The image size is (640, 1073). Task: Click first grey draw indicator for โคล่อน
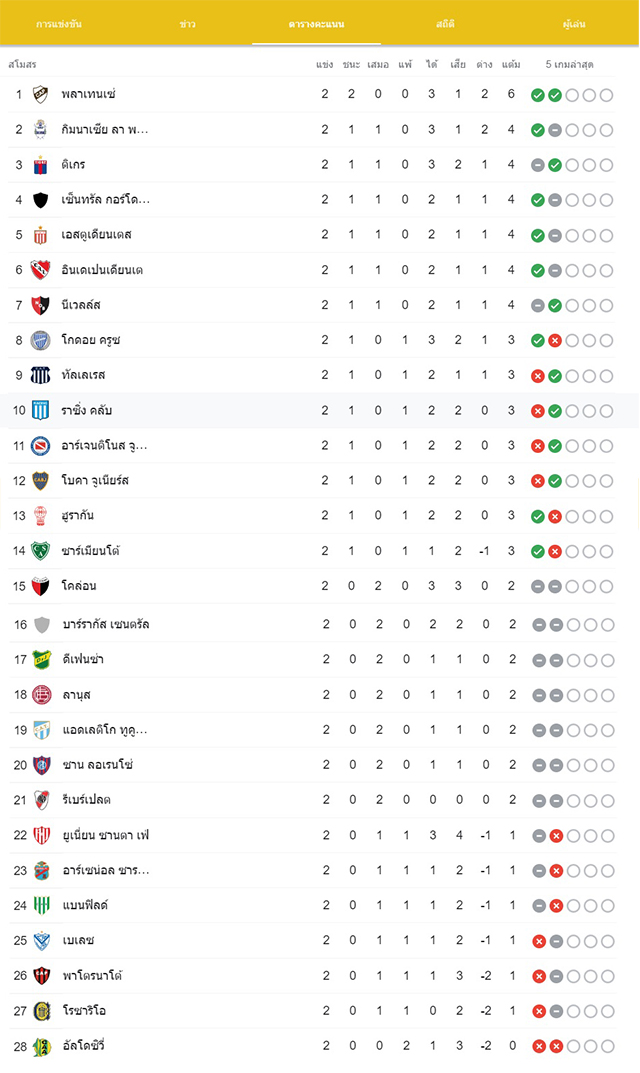(x=538, y=586)
